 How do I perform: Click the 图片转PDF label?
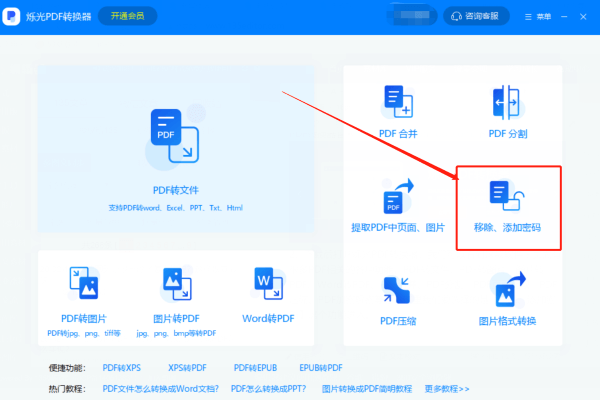(x=176, y=318)
